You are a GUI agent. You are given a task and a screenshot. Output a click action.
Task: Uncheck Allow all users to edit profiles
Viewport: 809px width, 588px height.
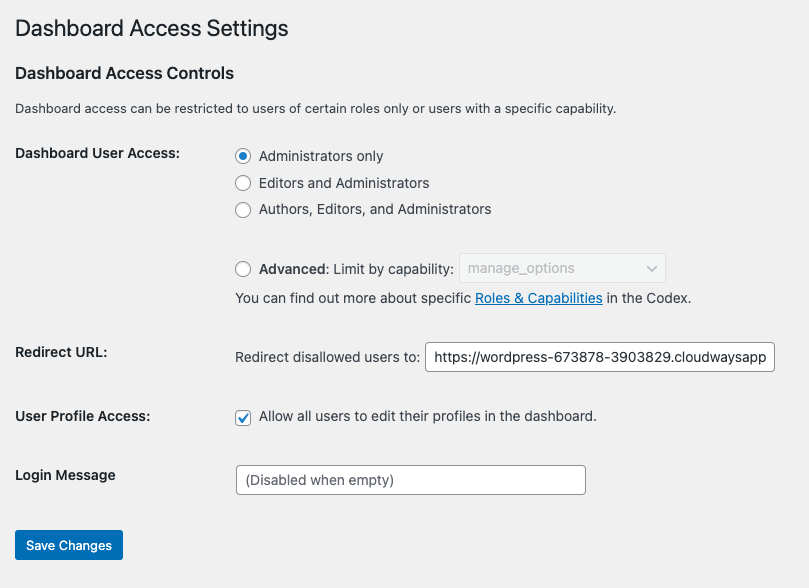point(243,417)
